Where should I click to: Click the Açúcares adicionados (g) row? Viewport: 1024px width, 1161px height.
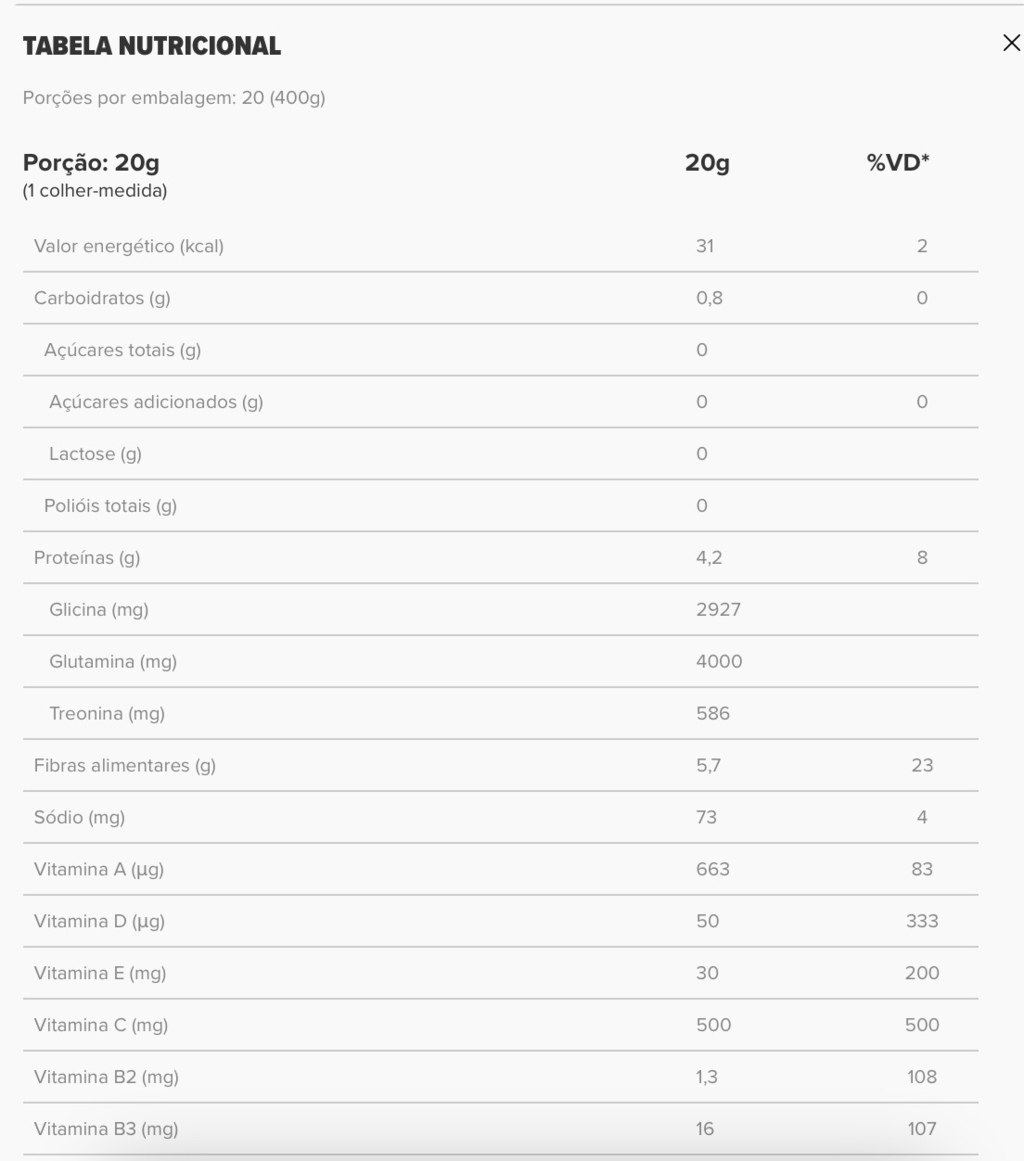(x=501, y=401)
